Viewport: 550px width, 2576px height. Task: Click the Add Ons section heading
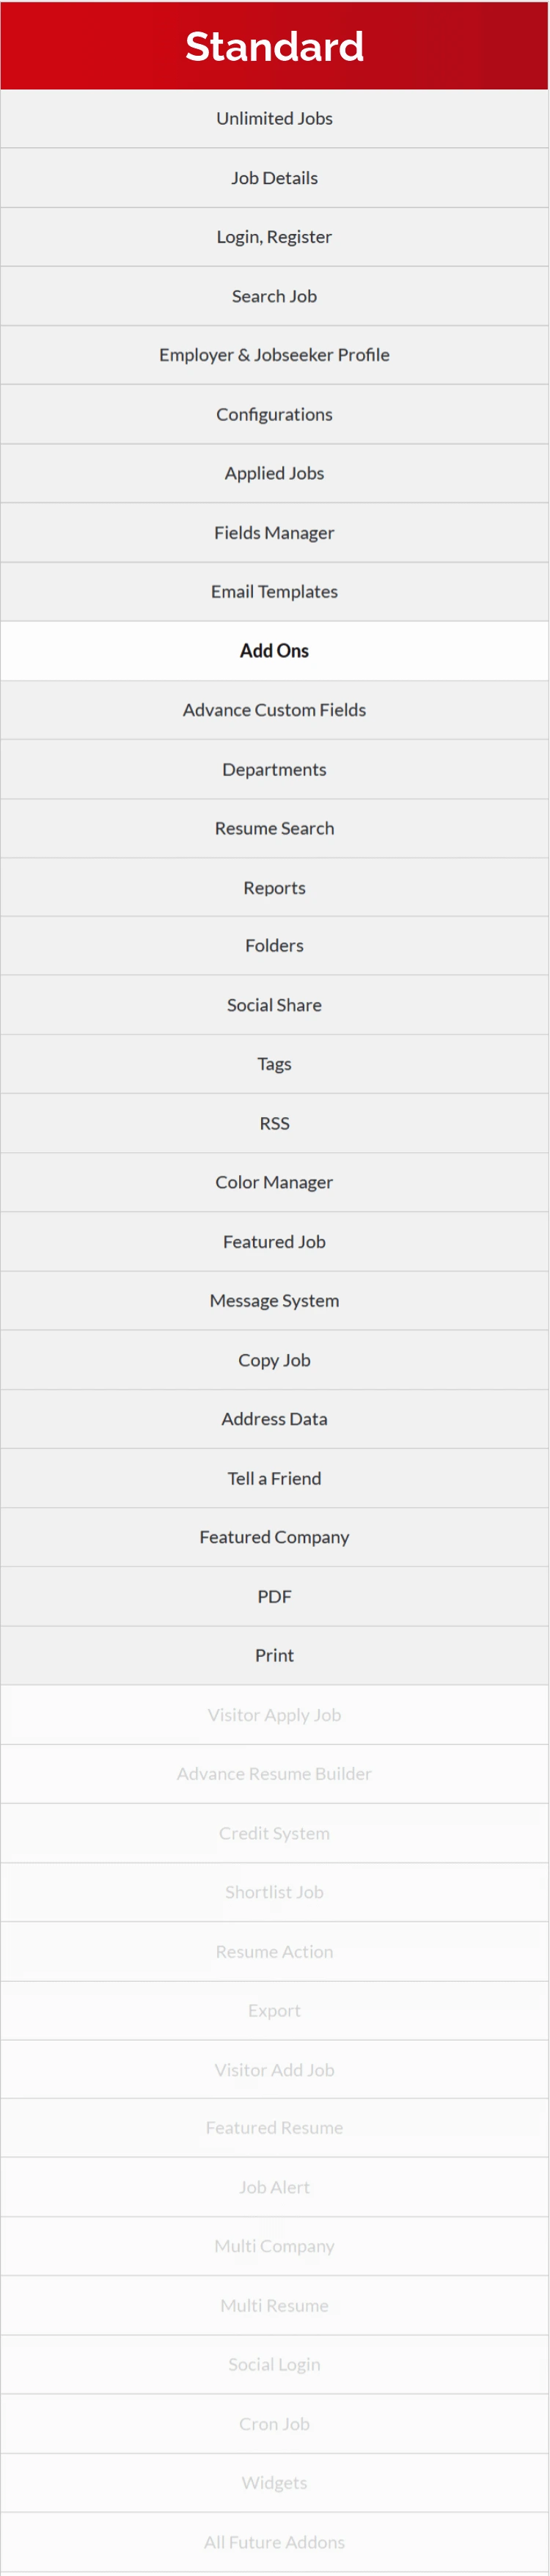[x=274, y=651]
